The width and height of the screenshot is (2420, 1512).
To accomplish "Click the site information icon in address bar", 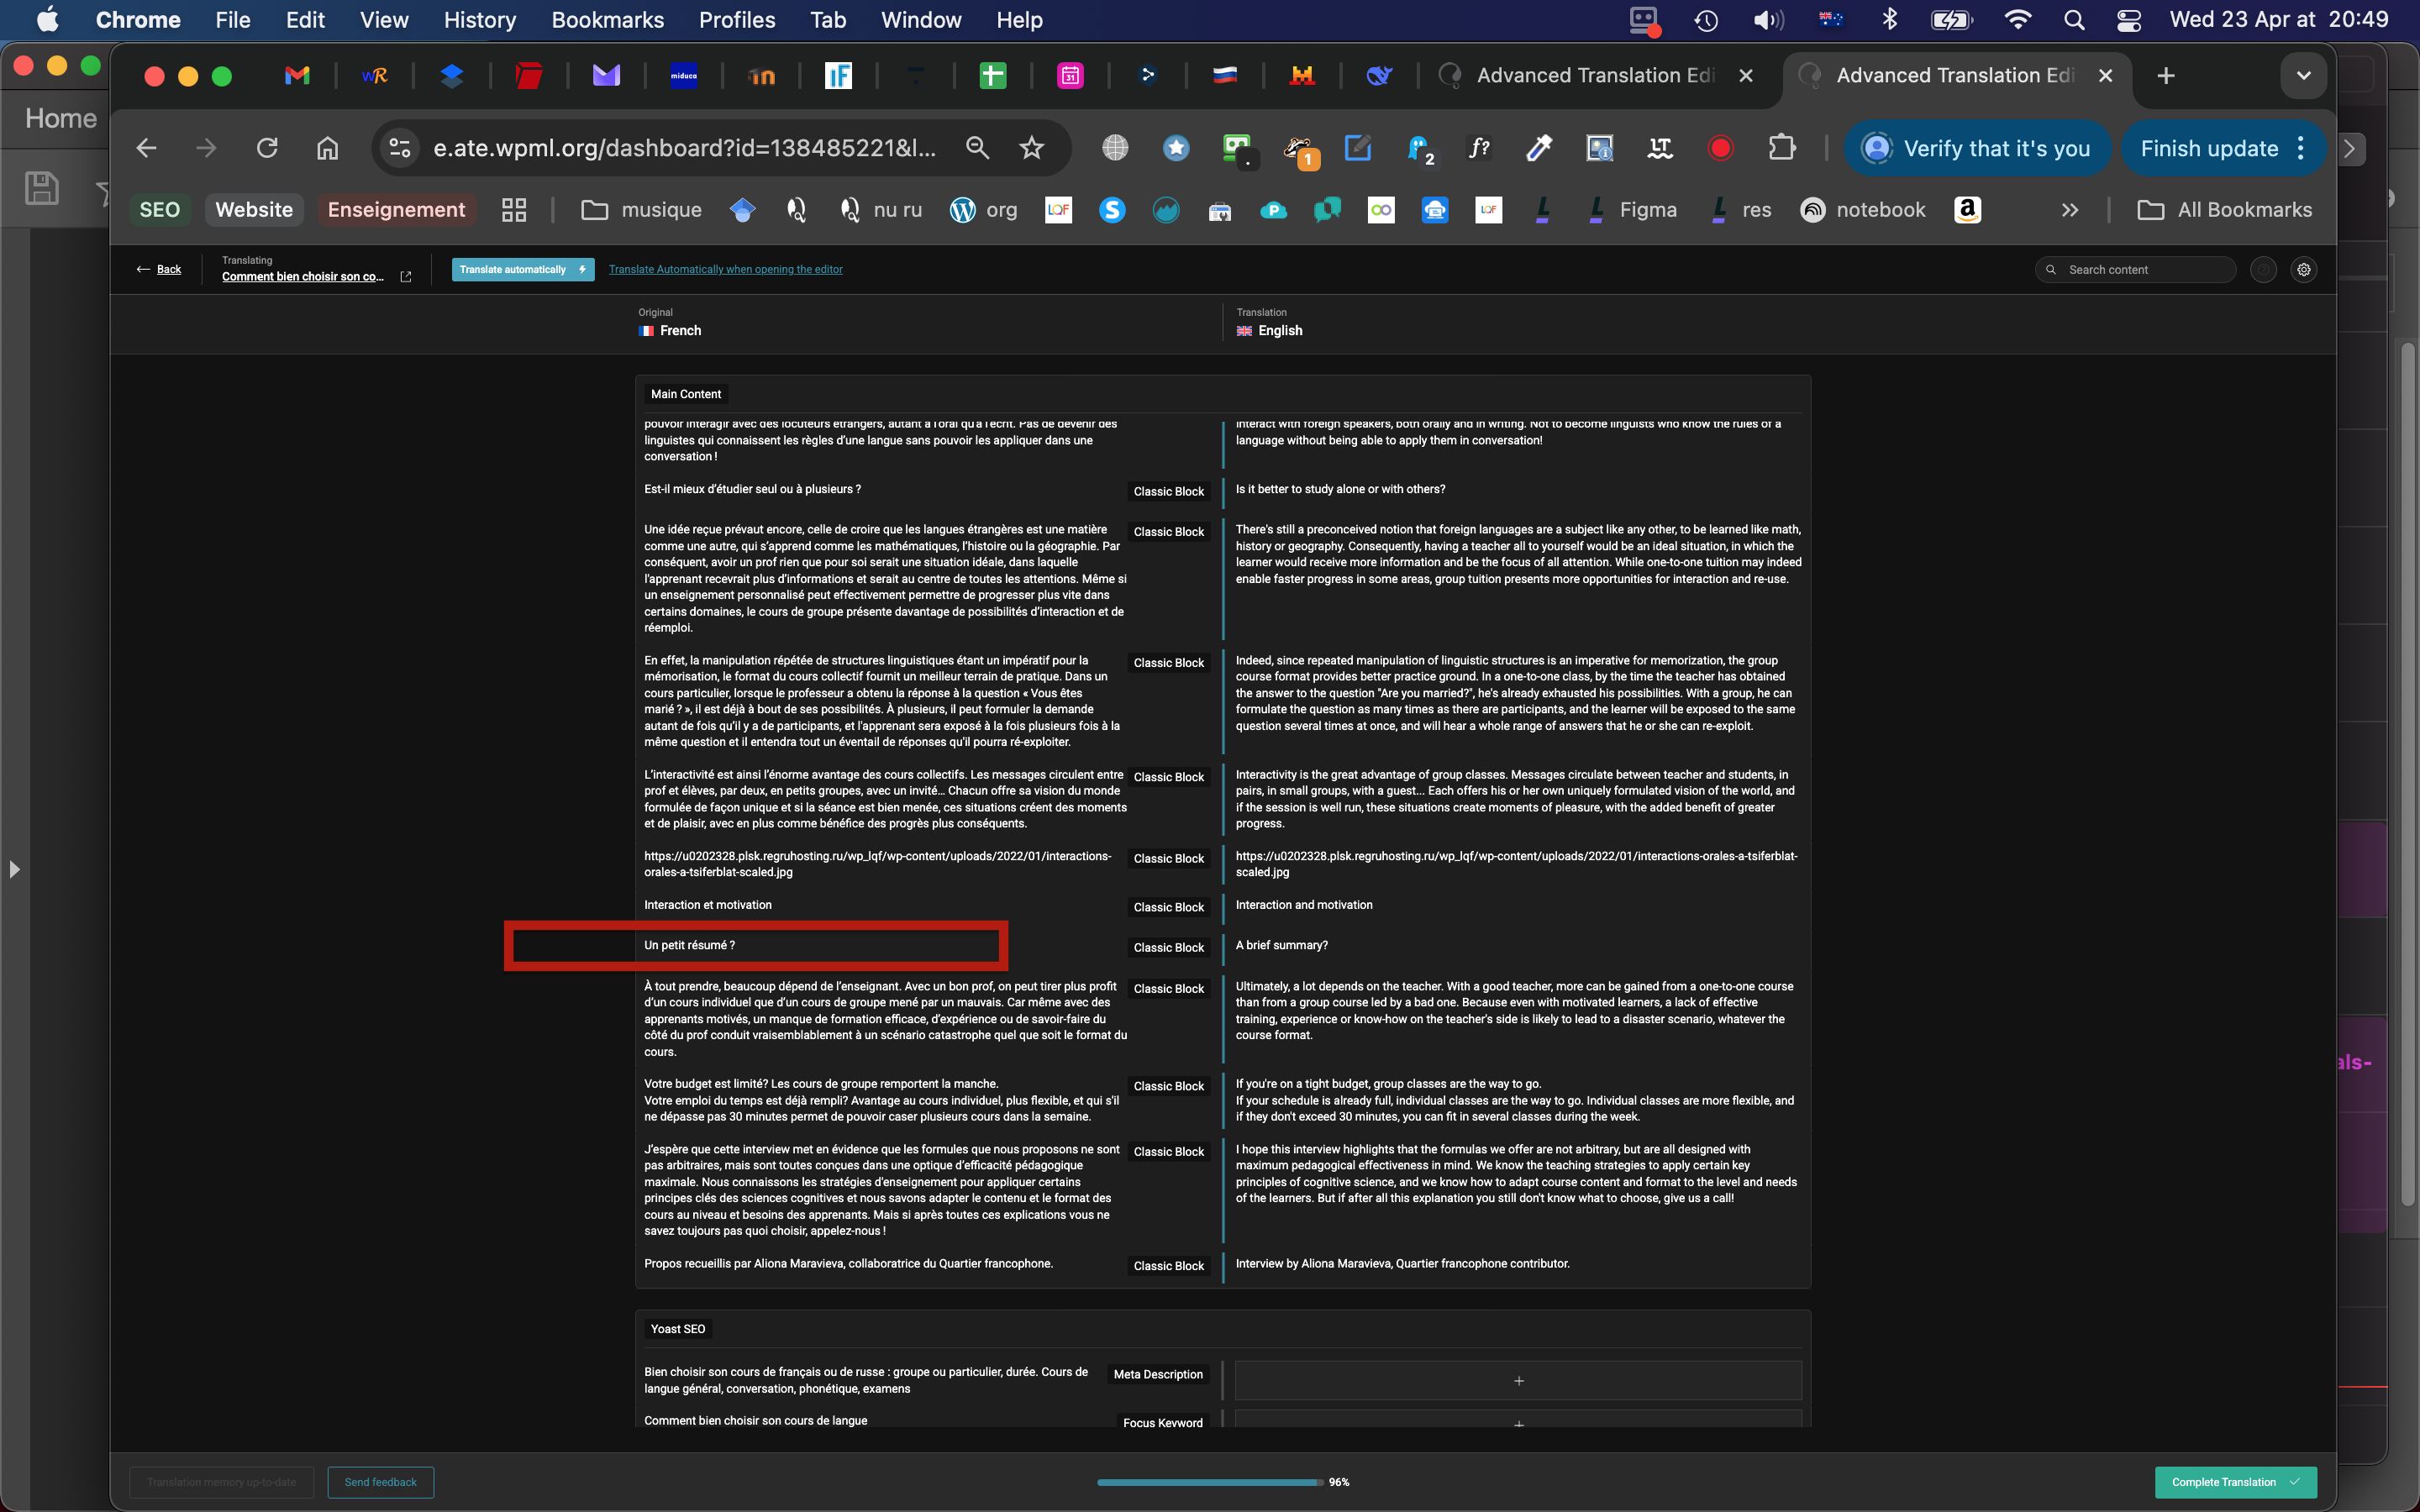I will point(400,148).
